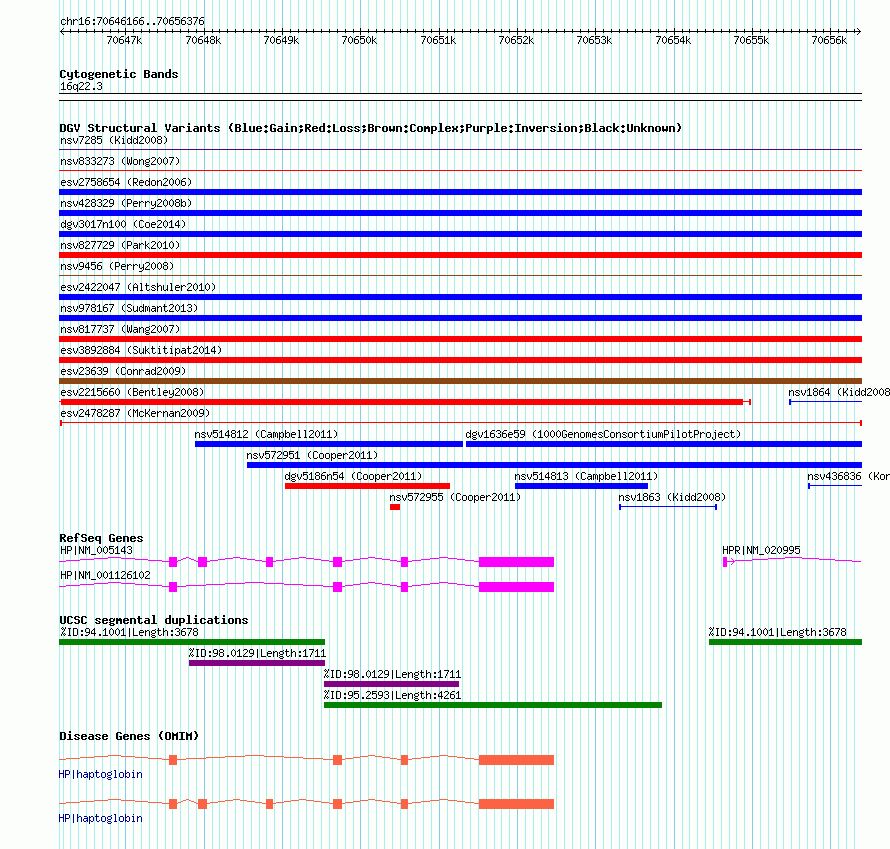Click nsv572951 (Cooper2011) variant label

point(312,455)
